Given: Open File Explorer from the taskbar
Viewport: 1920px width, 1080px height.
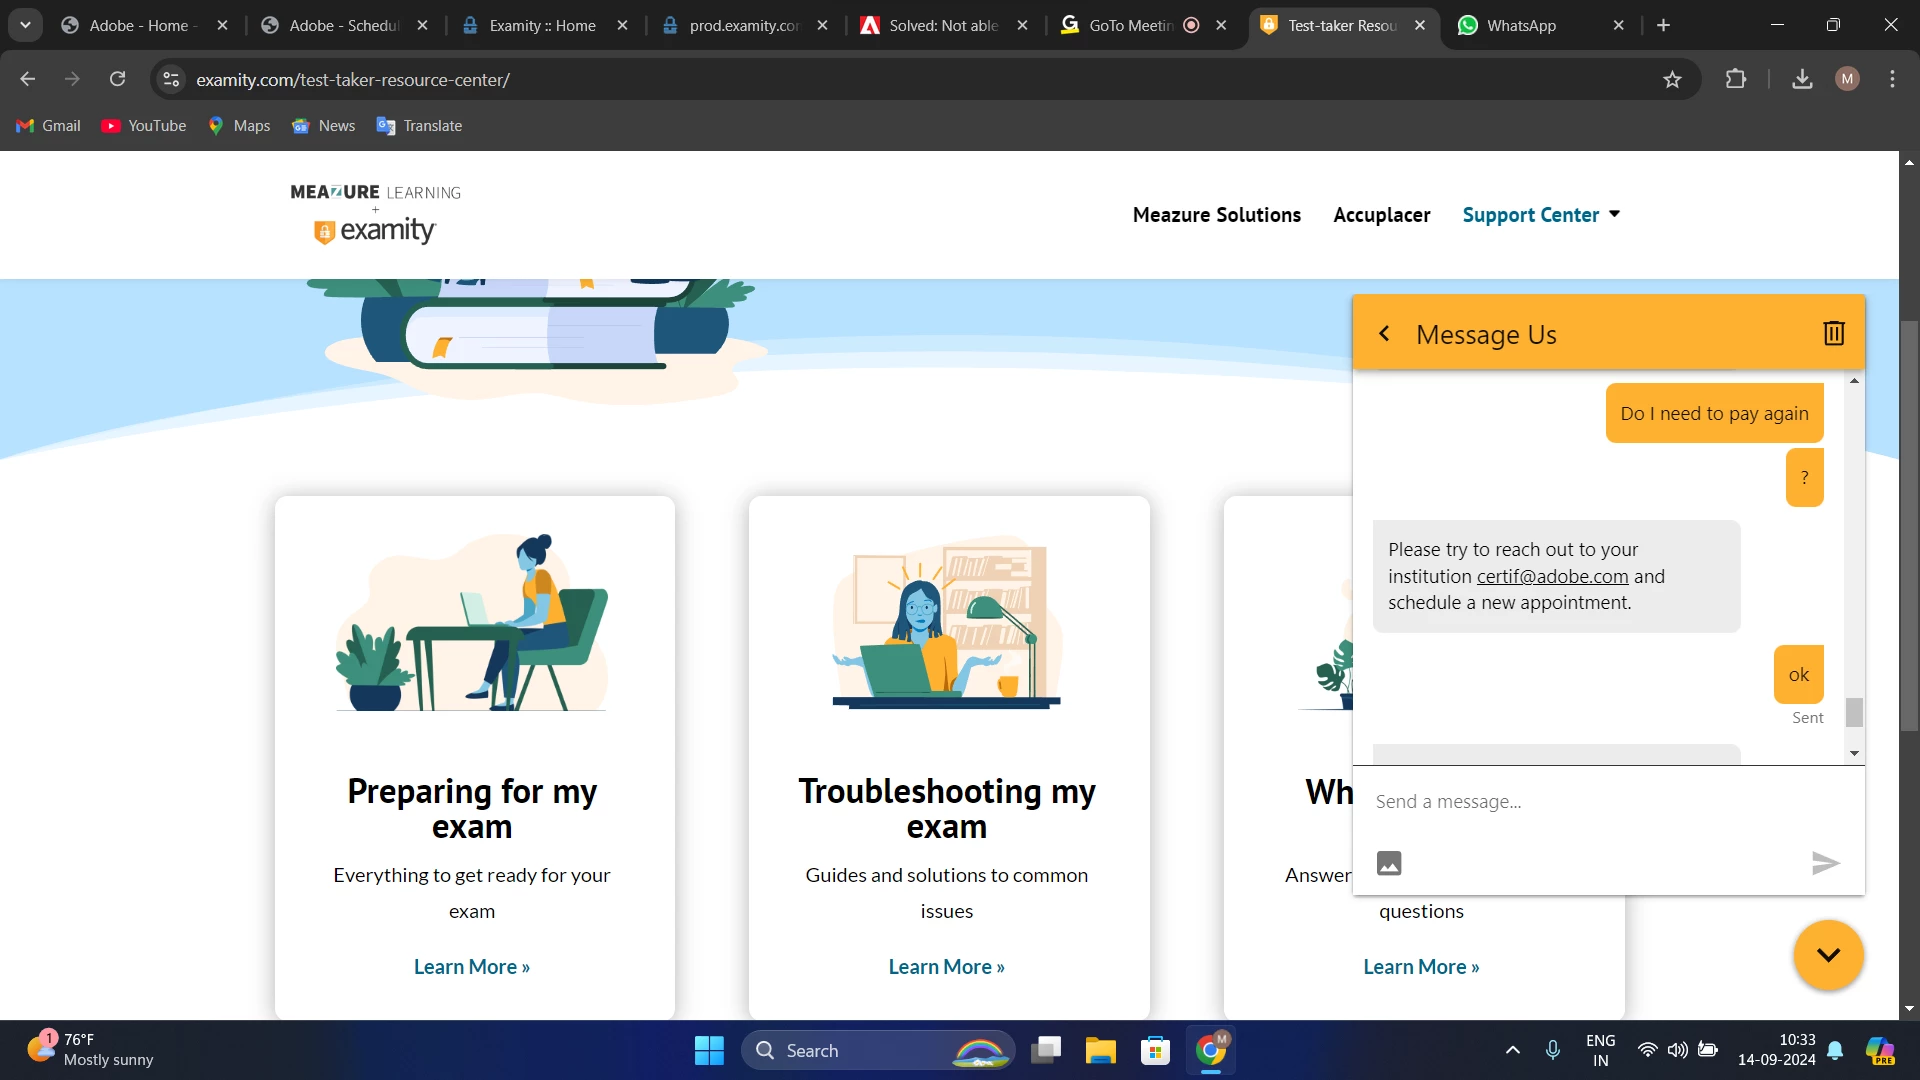Looking at the screenshot, I should [x=1100, y=1051].
